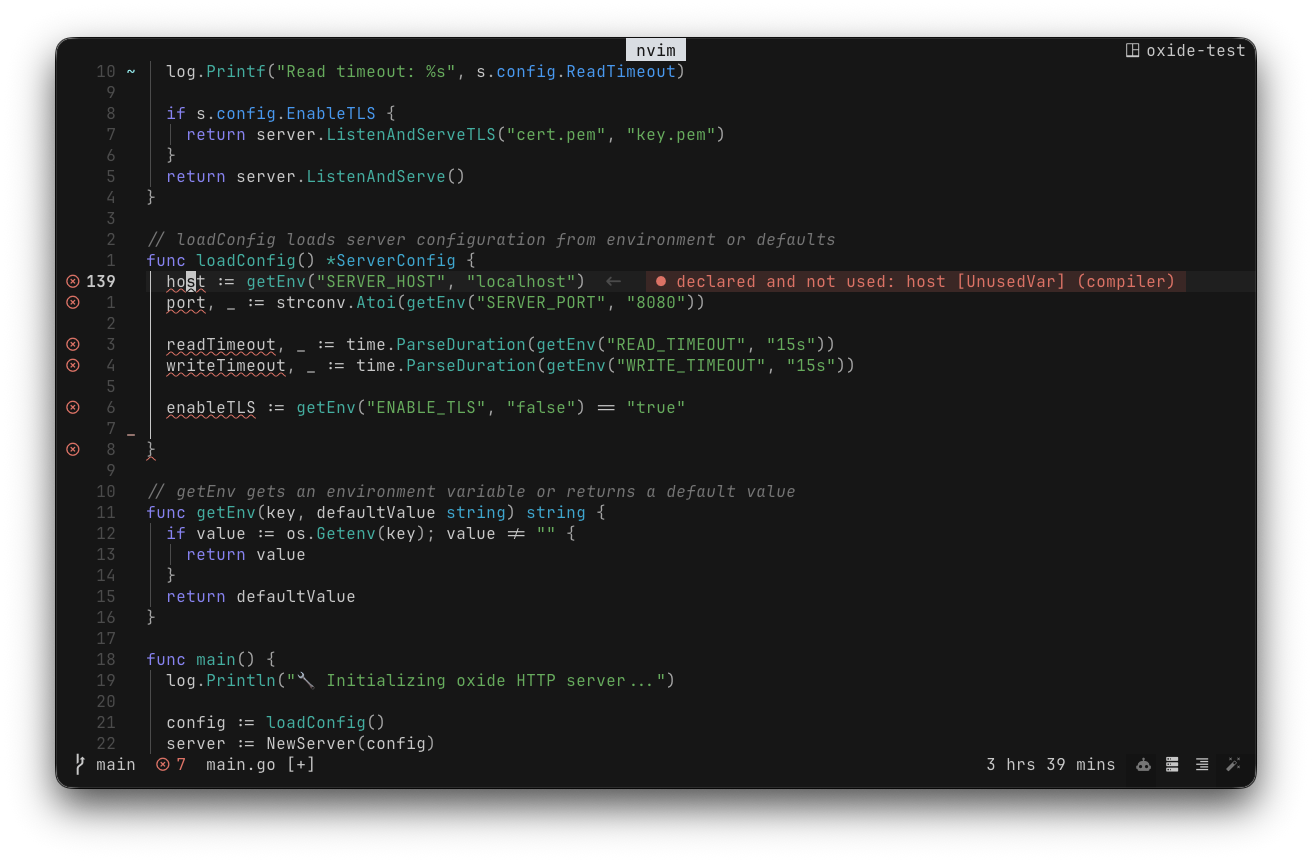Click current line number 139 in the gutter
Screen dimensions: 1312x862
point(101,282)
